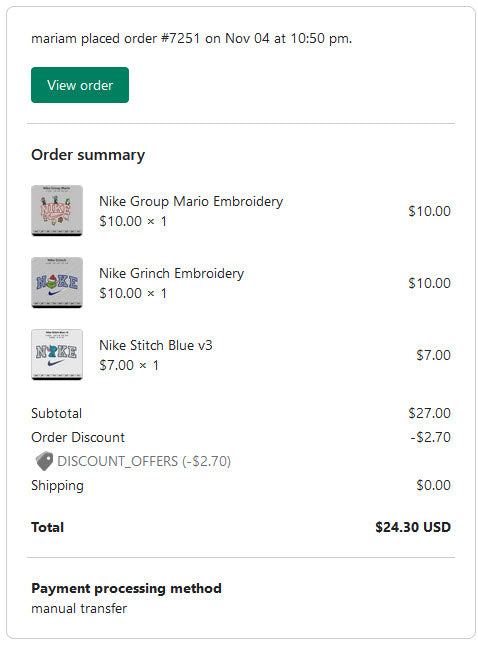Select the Nike Group Mario Embroidery title
The image size is (478, 646).
coord(191,201)
